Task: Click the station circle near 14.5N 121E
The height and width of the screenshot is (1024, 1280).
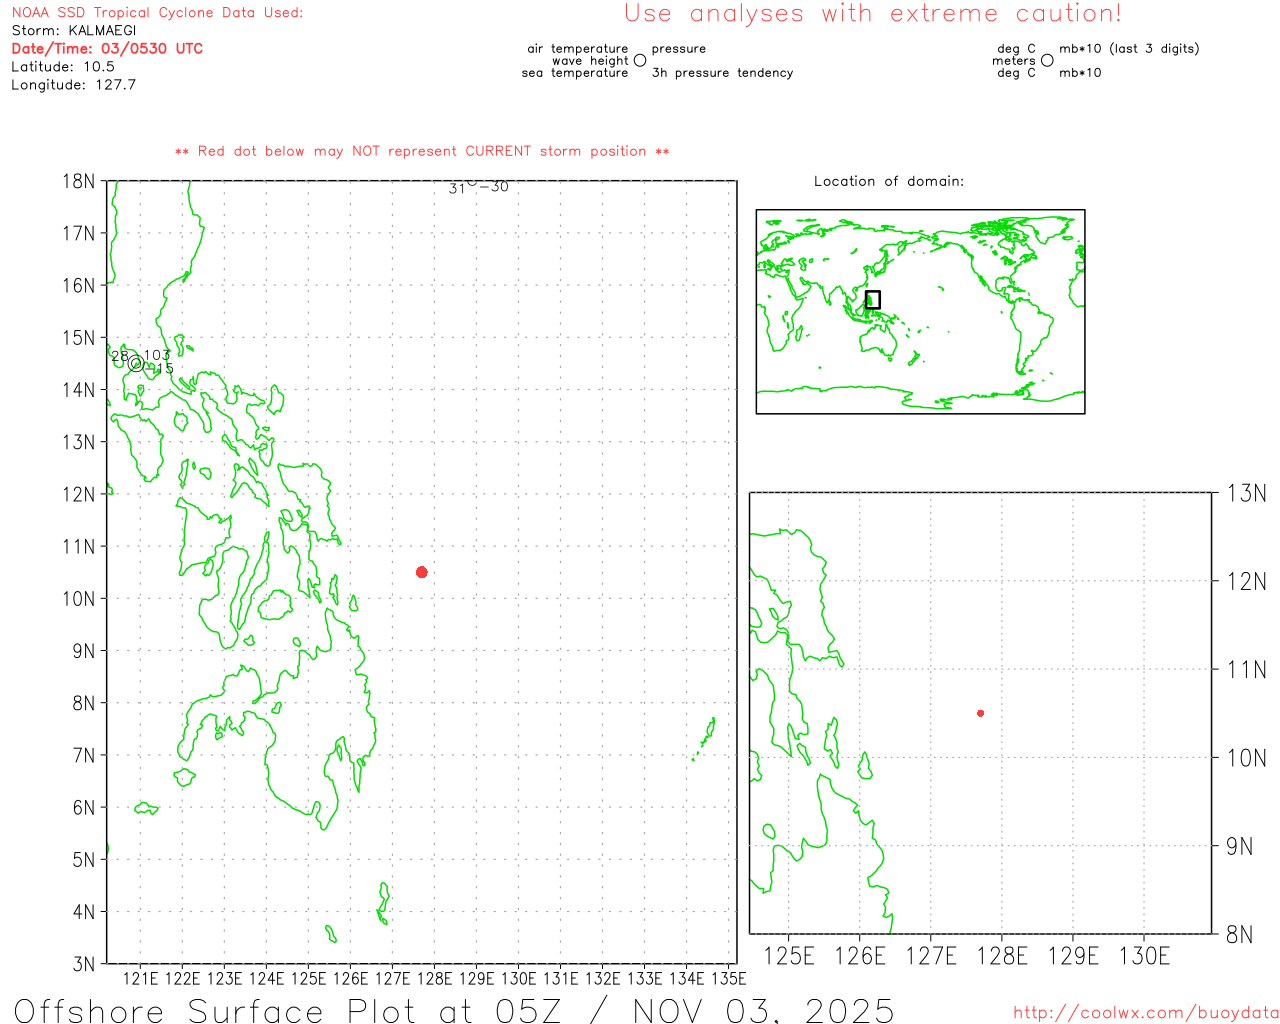Action: (x=136, y=363)
